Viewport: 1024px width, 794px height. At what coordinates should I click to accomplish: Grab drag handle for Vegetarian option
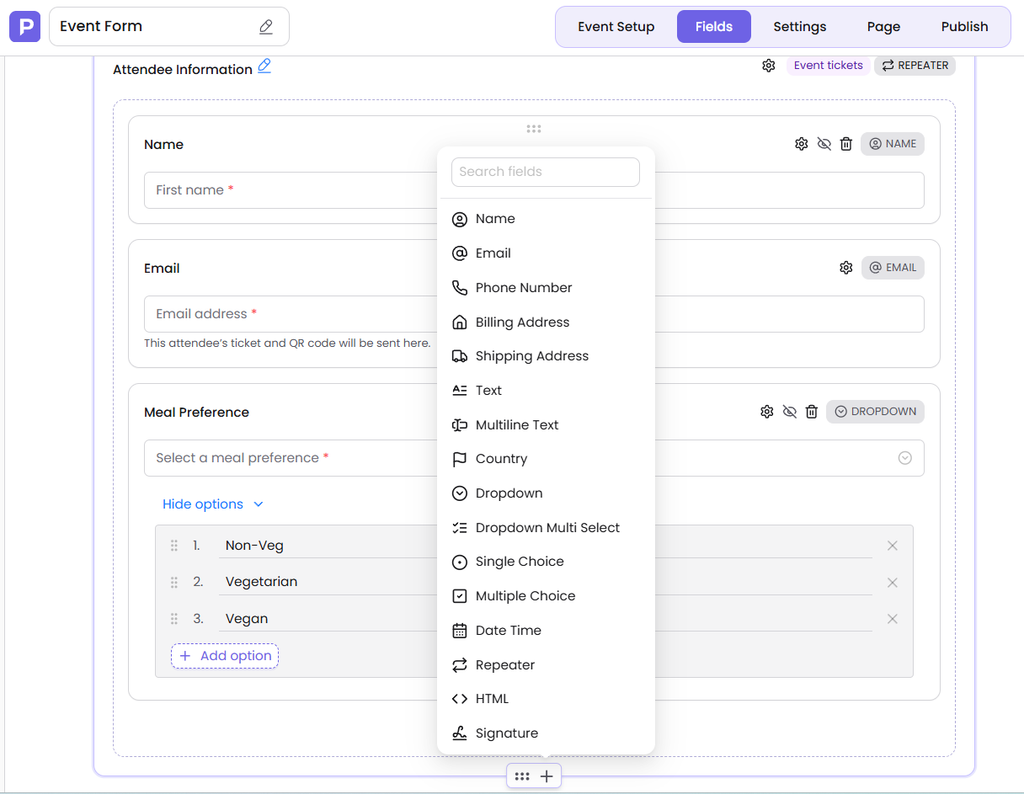coord(174,582)
